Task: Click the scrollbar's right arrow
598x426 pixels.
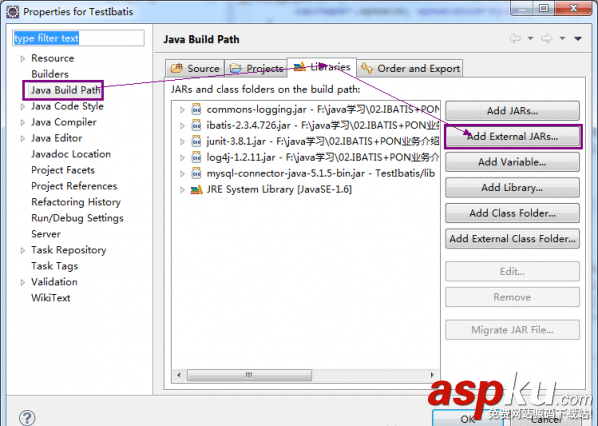Action: point(432,375)
